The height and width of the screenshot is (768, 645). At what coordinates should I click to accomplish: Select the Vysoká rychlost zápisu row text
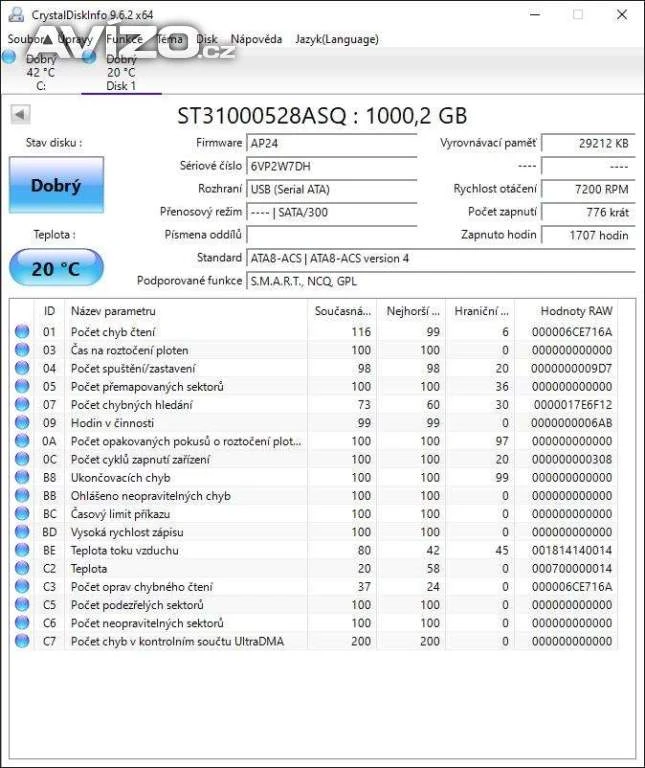coord(127,532)
